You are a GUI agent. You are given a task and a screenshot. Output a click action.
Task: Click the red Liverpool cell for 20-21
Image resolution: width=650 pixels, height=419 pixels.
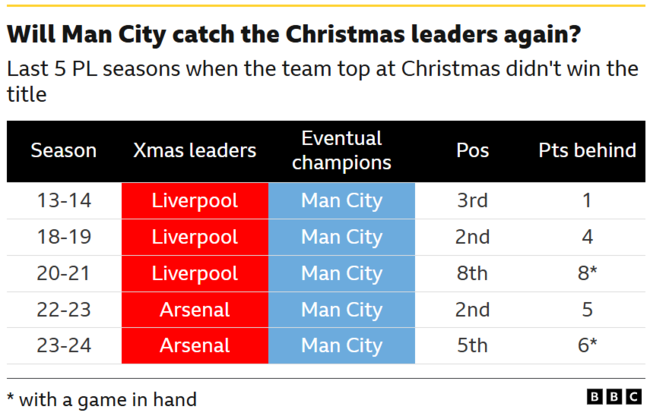[x=194, y=273]
